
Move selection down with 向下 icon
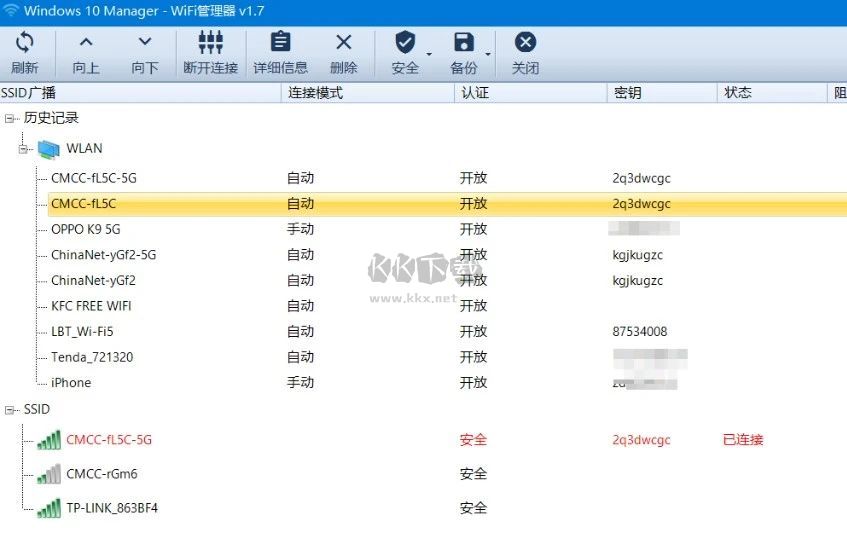(145, 42)
